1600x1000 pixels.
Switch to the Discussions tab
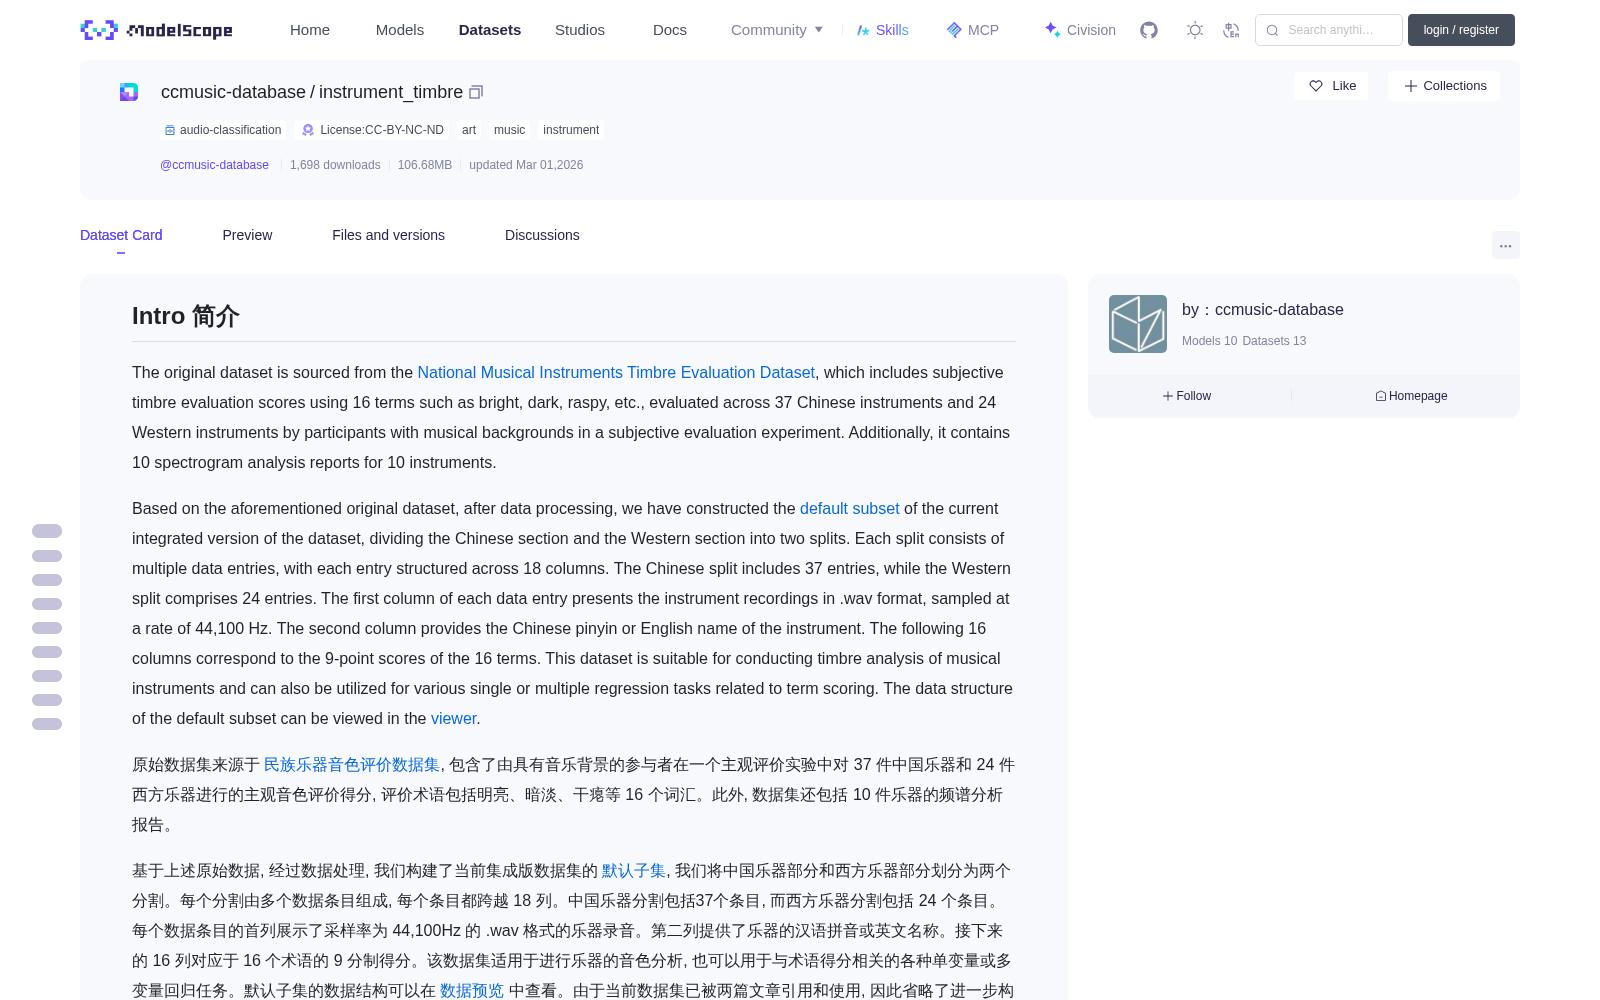point(542,235)
